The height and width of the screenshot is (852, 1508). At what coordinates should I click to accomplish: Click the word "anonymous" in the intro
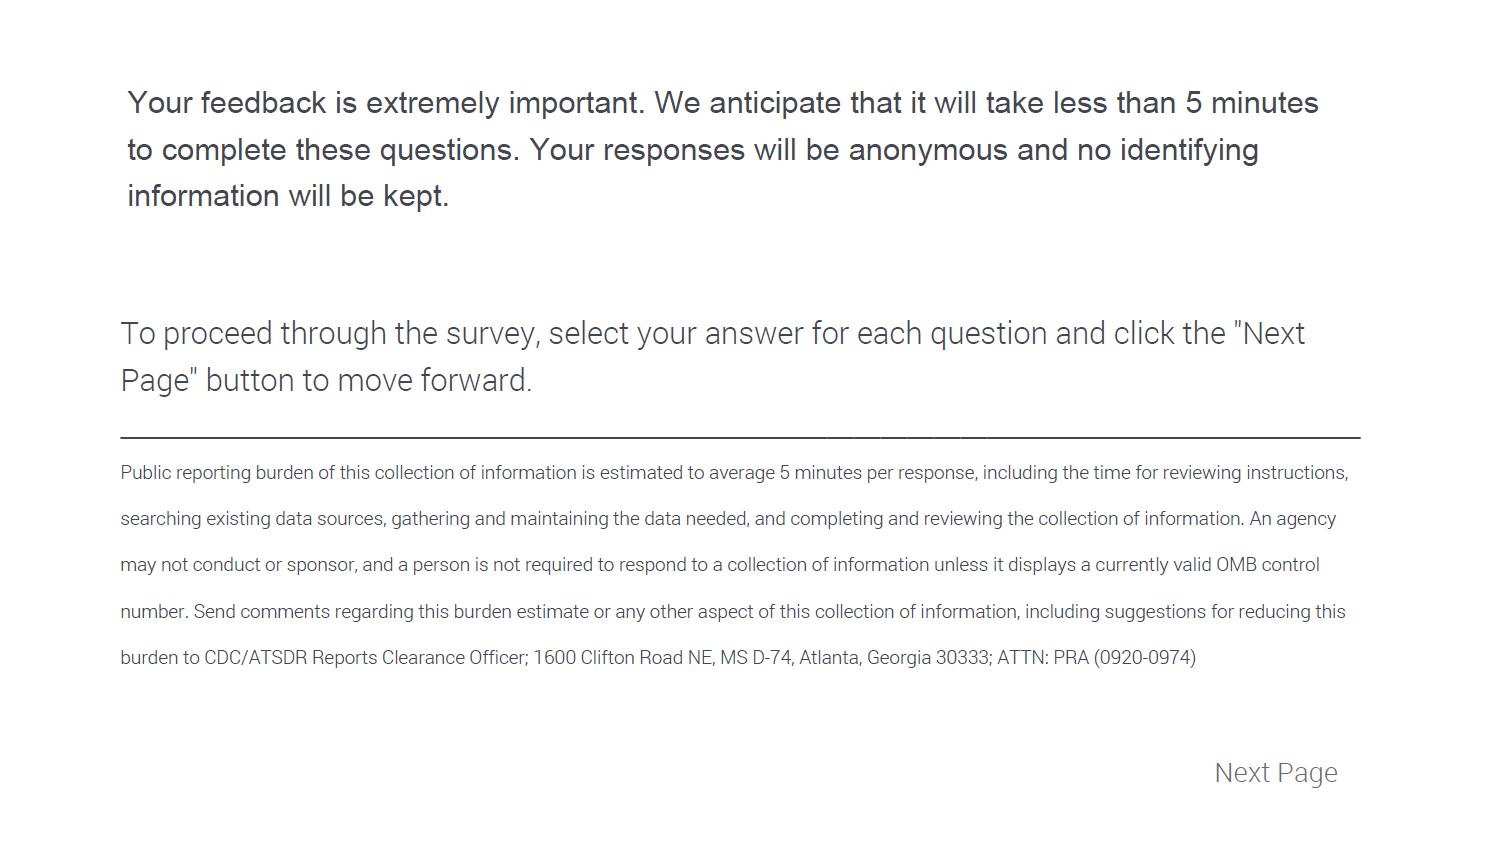(x=927, y=150)
